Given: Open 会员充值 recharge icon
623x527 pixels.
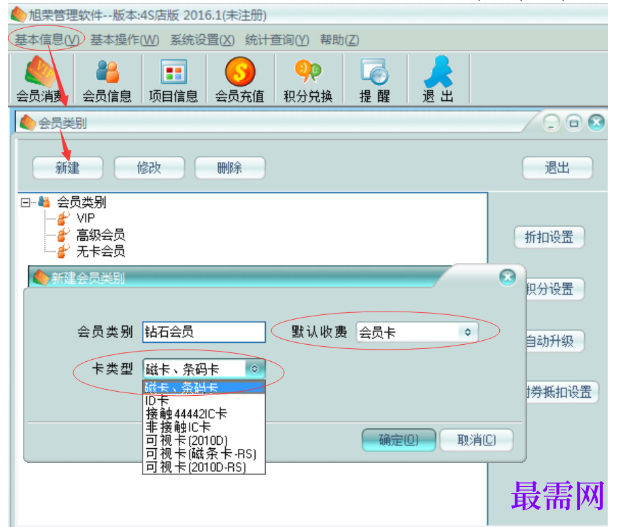Looking at the screenshot, I should 240,79.
